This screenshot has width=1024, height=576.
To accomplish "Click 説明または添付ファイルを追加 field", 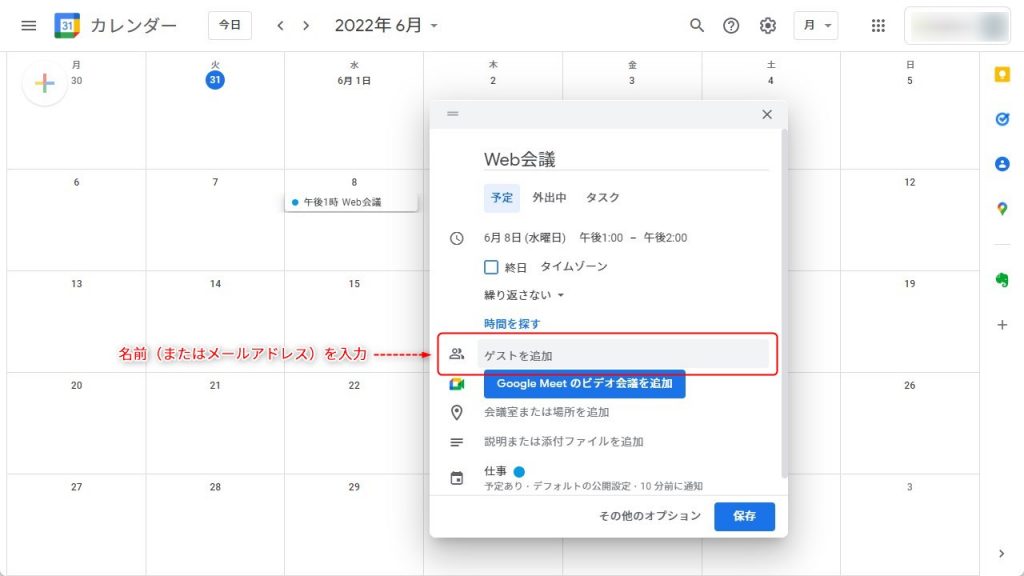I will 564,442.
